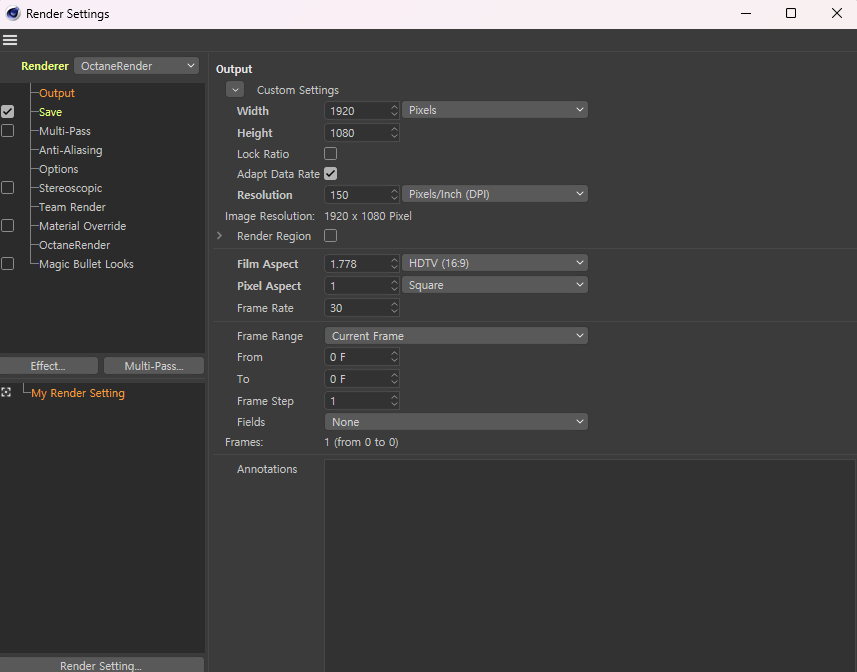Click the Frame Rate stepper arrows
The width and height of the screenshot is (857, 672).
coord(394,308)
